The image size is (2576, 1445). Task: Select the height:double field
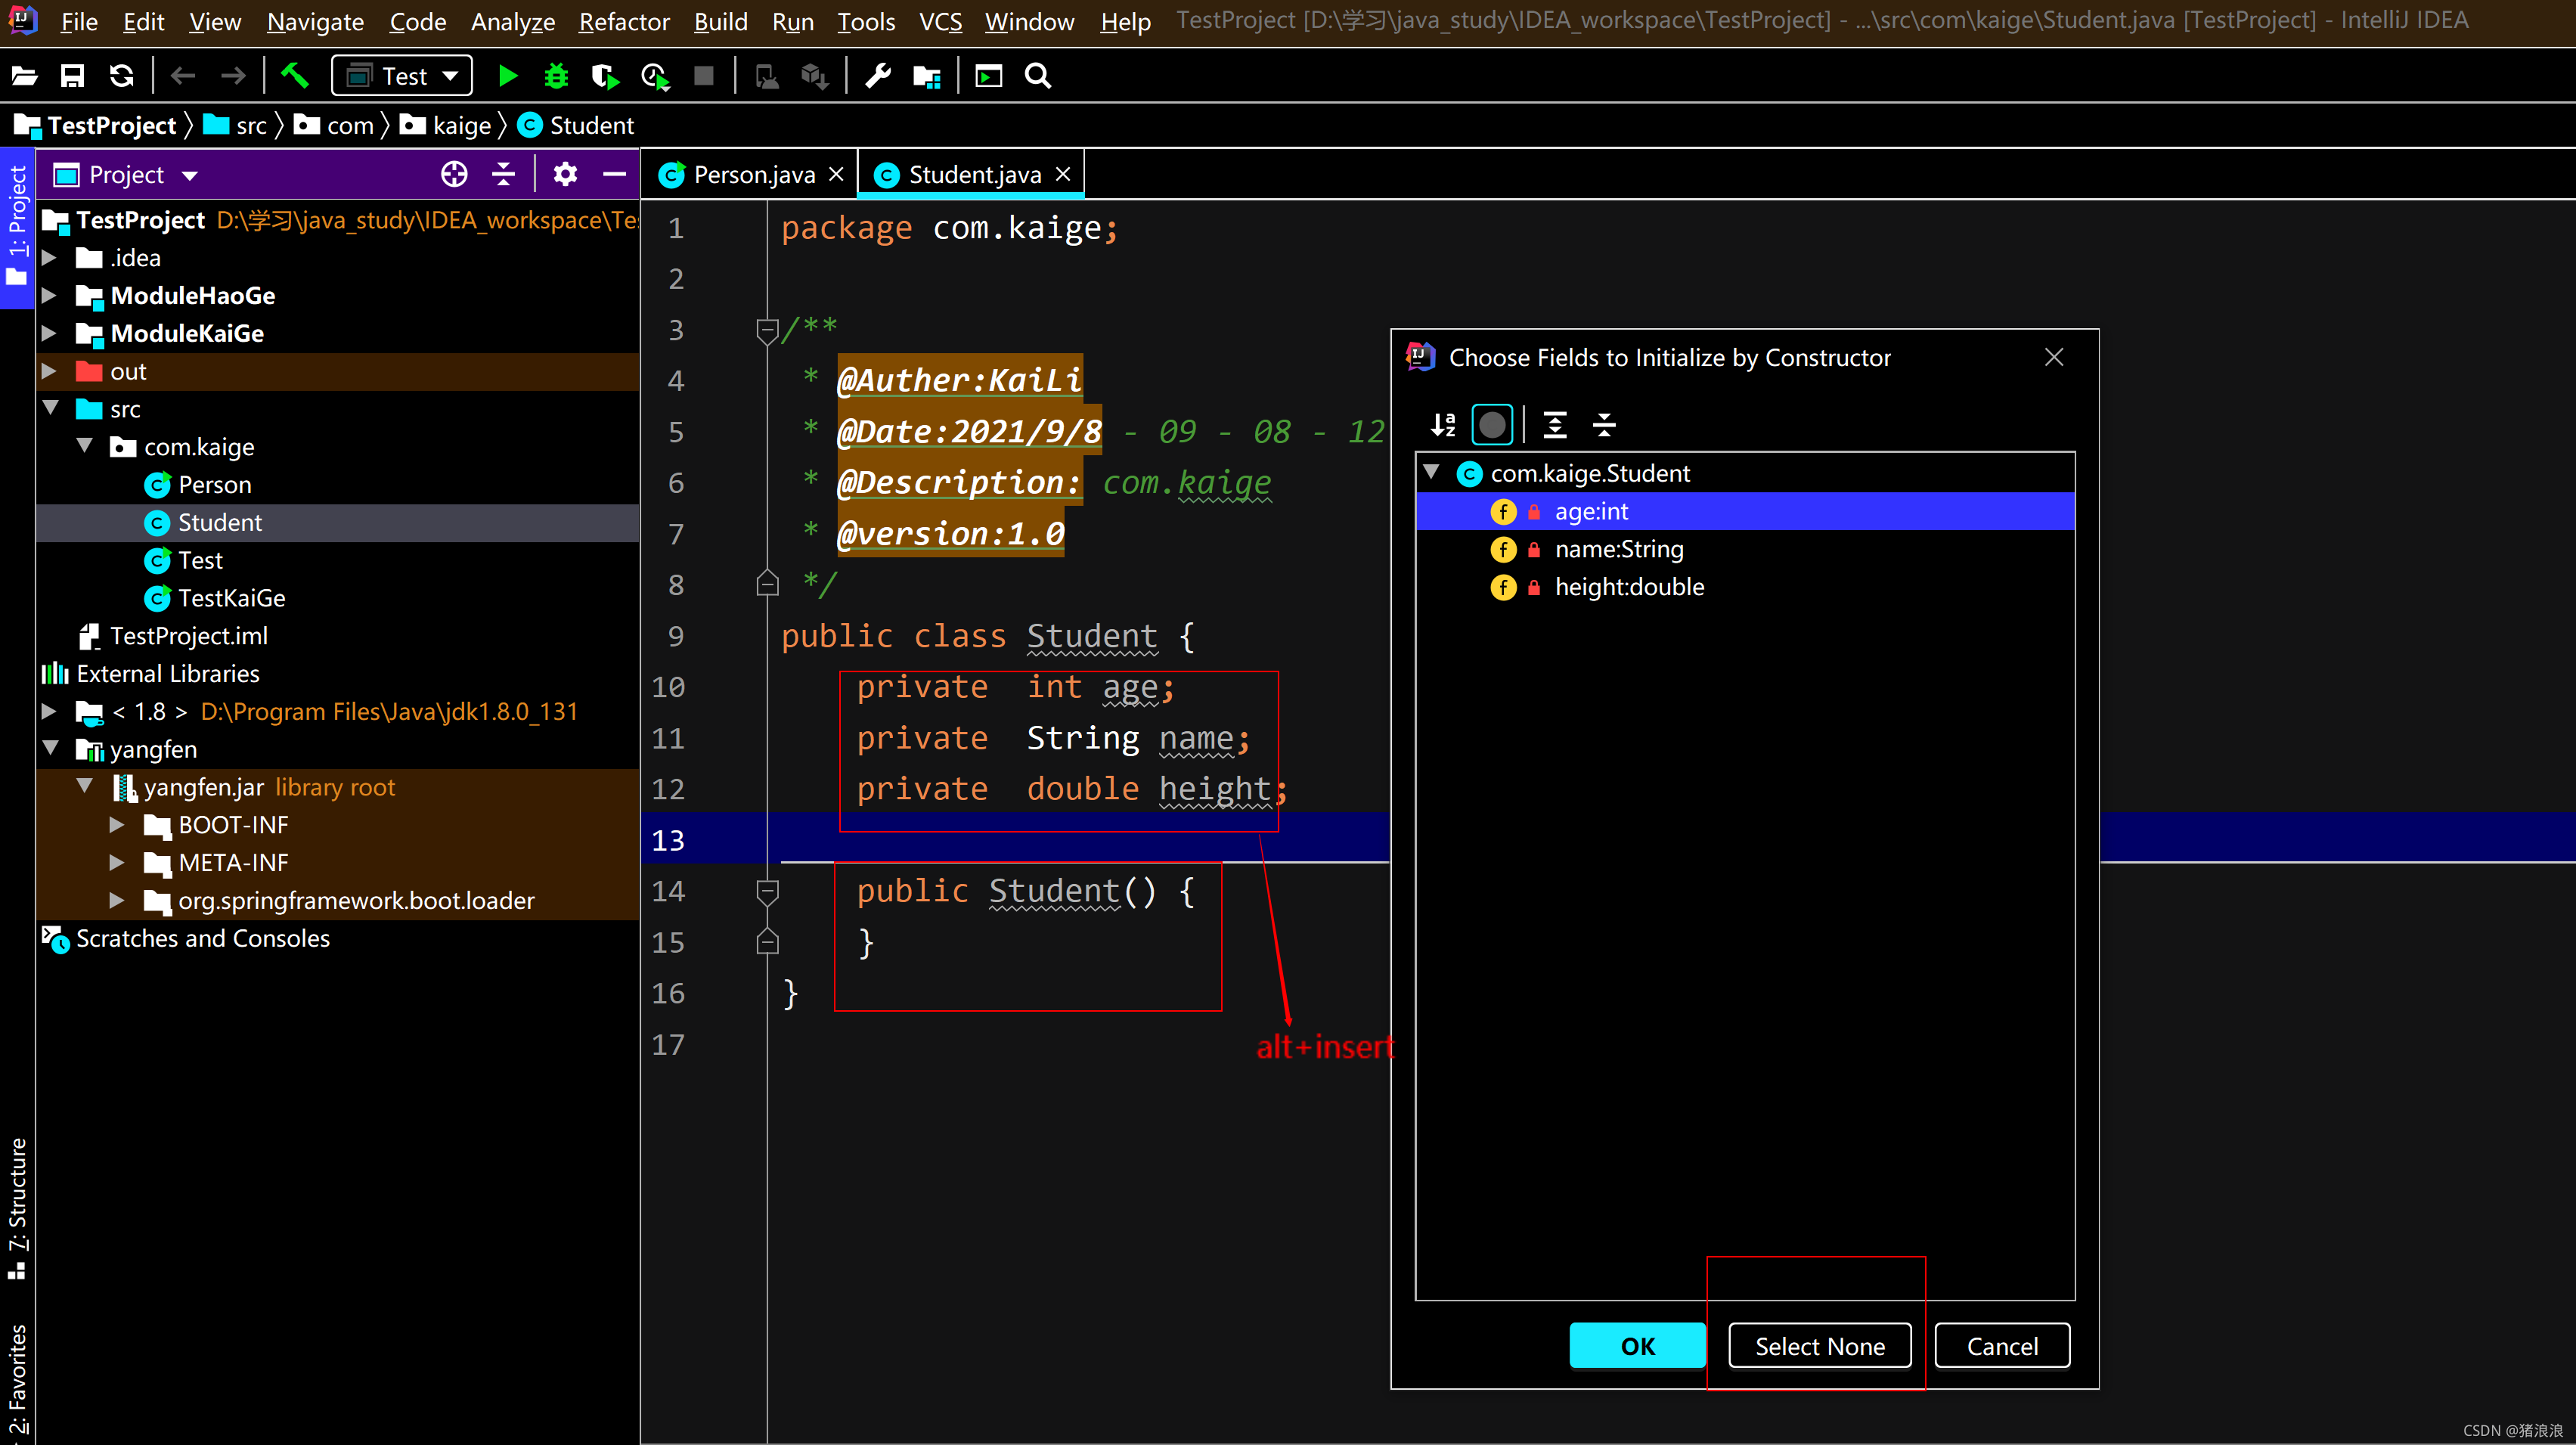point(1745,587)
